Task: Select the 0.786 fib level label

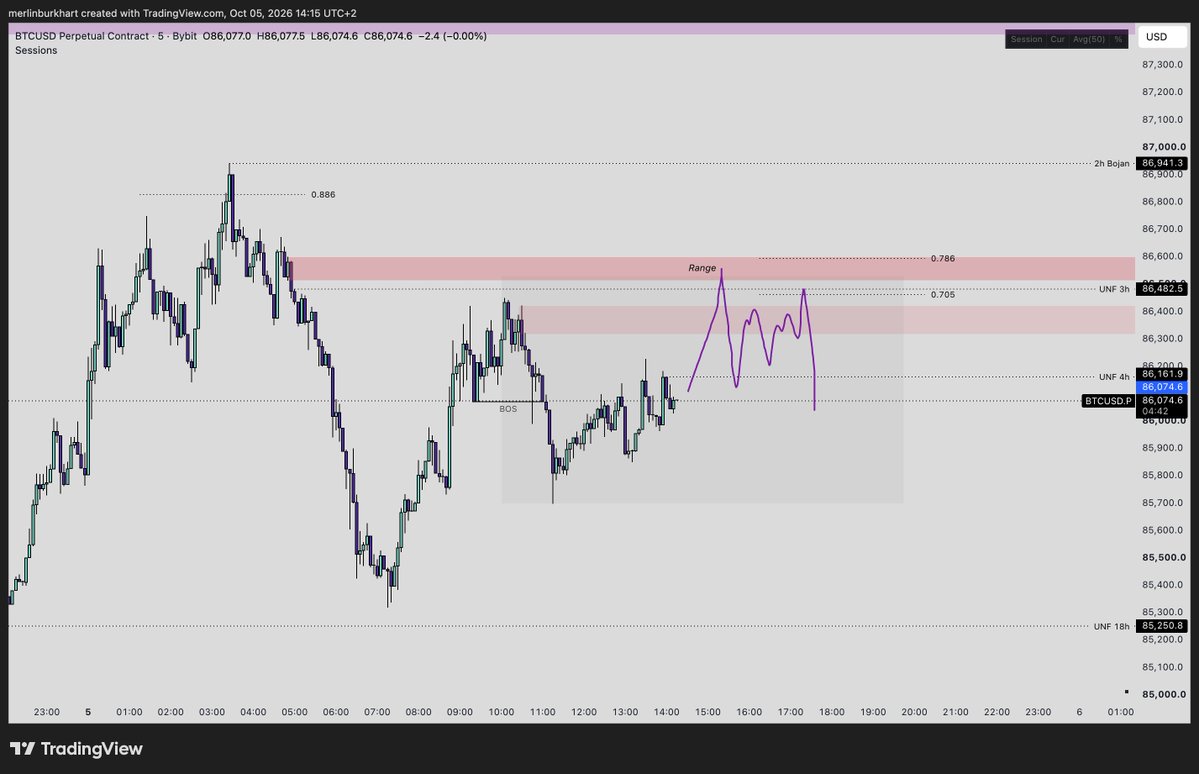Action: [x=943, y=259]
